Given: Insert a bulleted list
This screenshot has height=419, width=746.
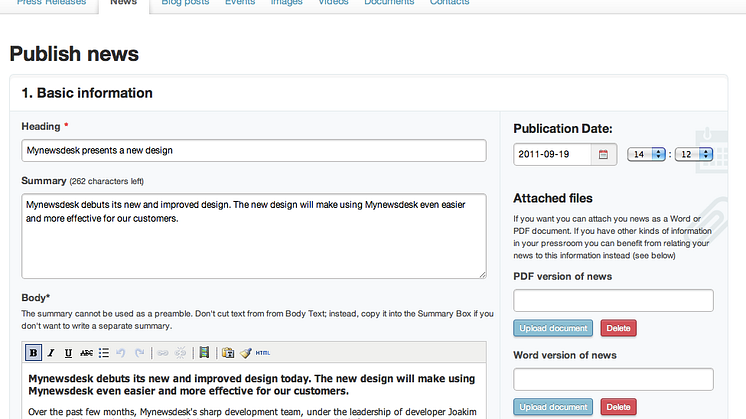Looking at the screenshot, I should point(104,353).
